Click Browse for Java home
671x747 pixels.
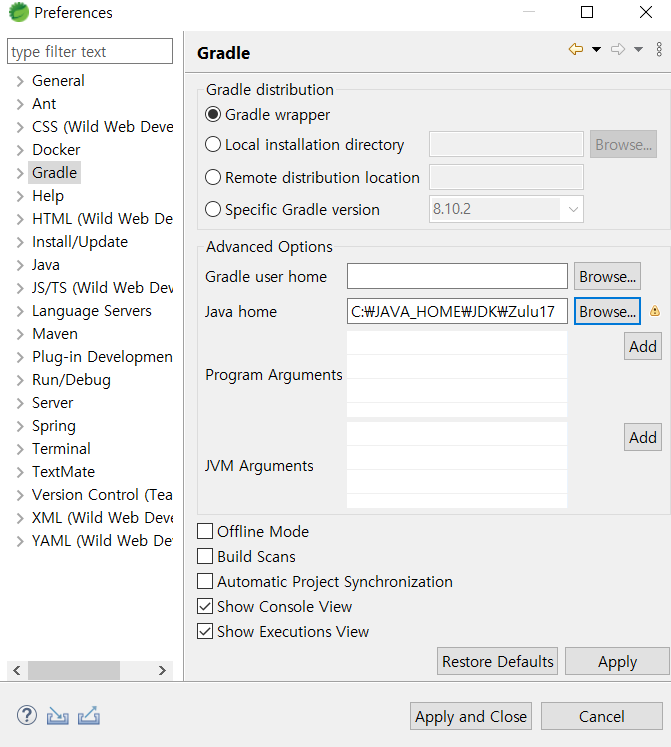[x=607, y=311]
